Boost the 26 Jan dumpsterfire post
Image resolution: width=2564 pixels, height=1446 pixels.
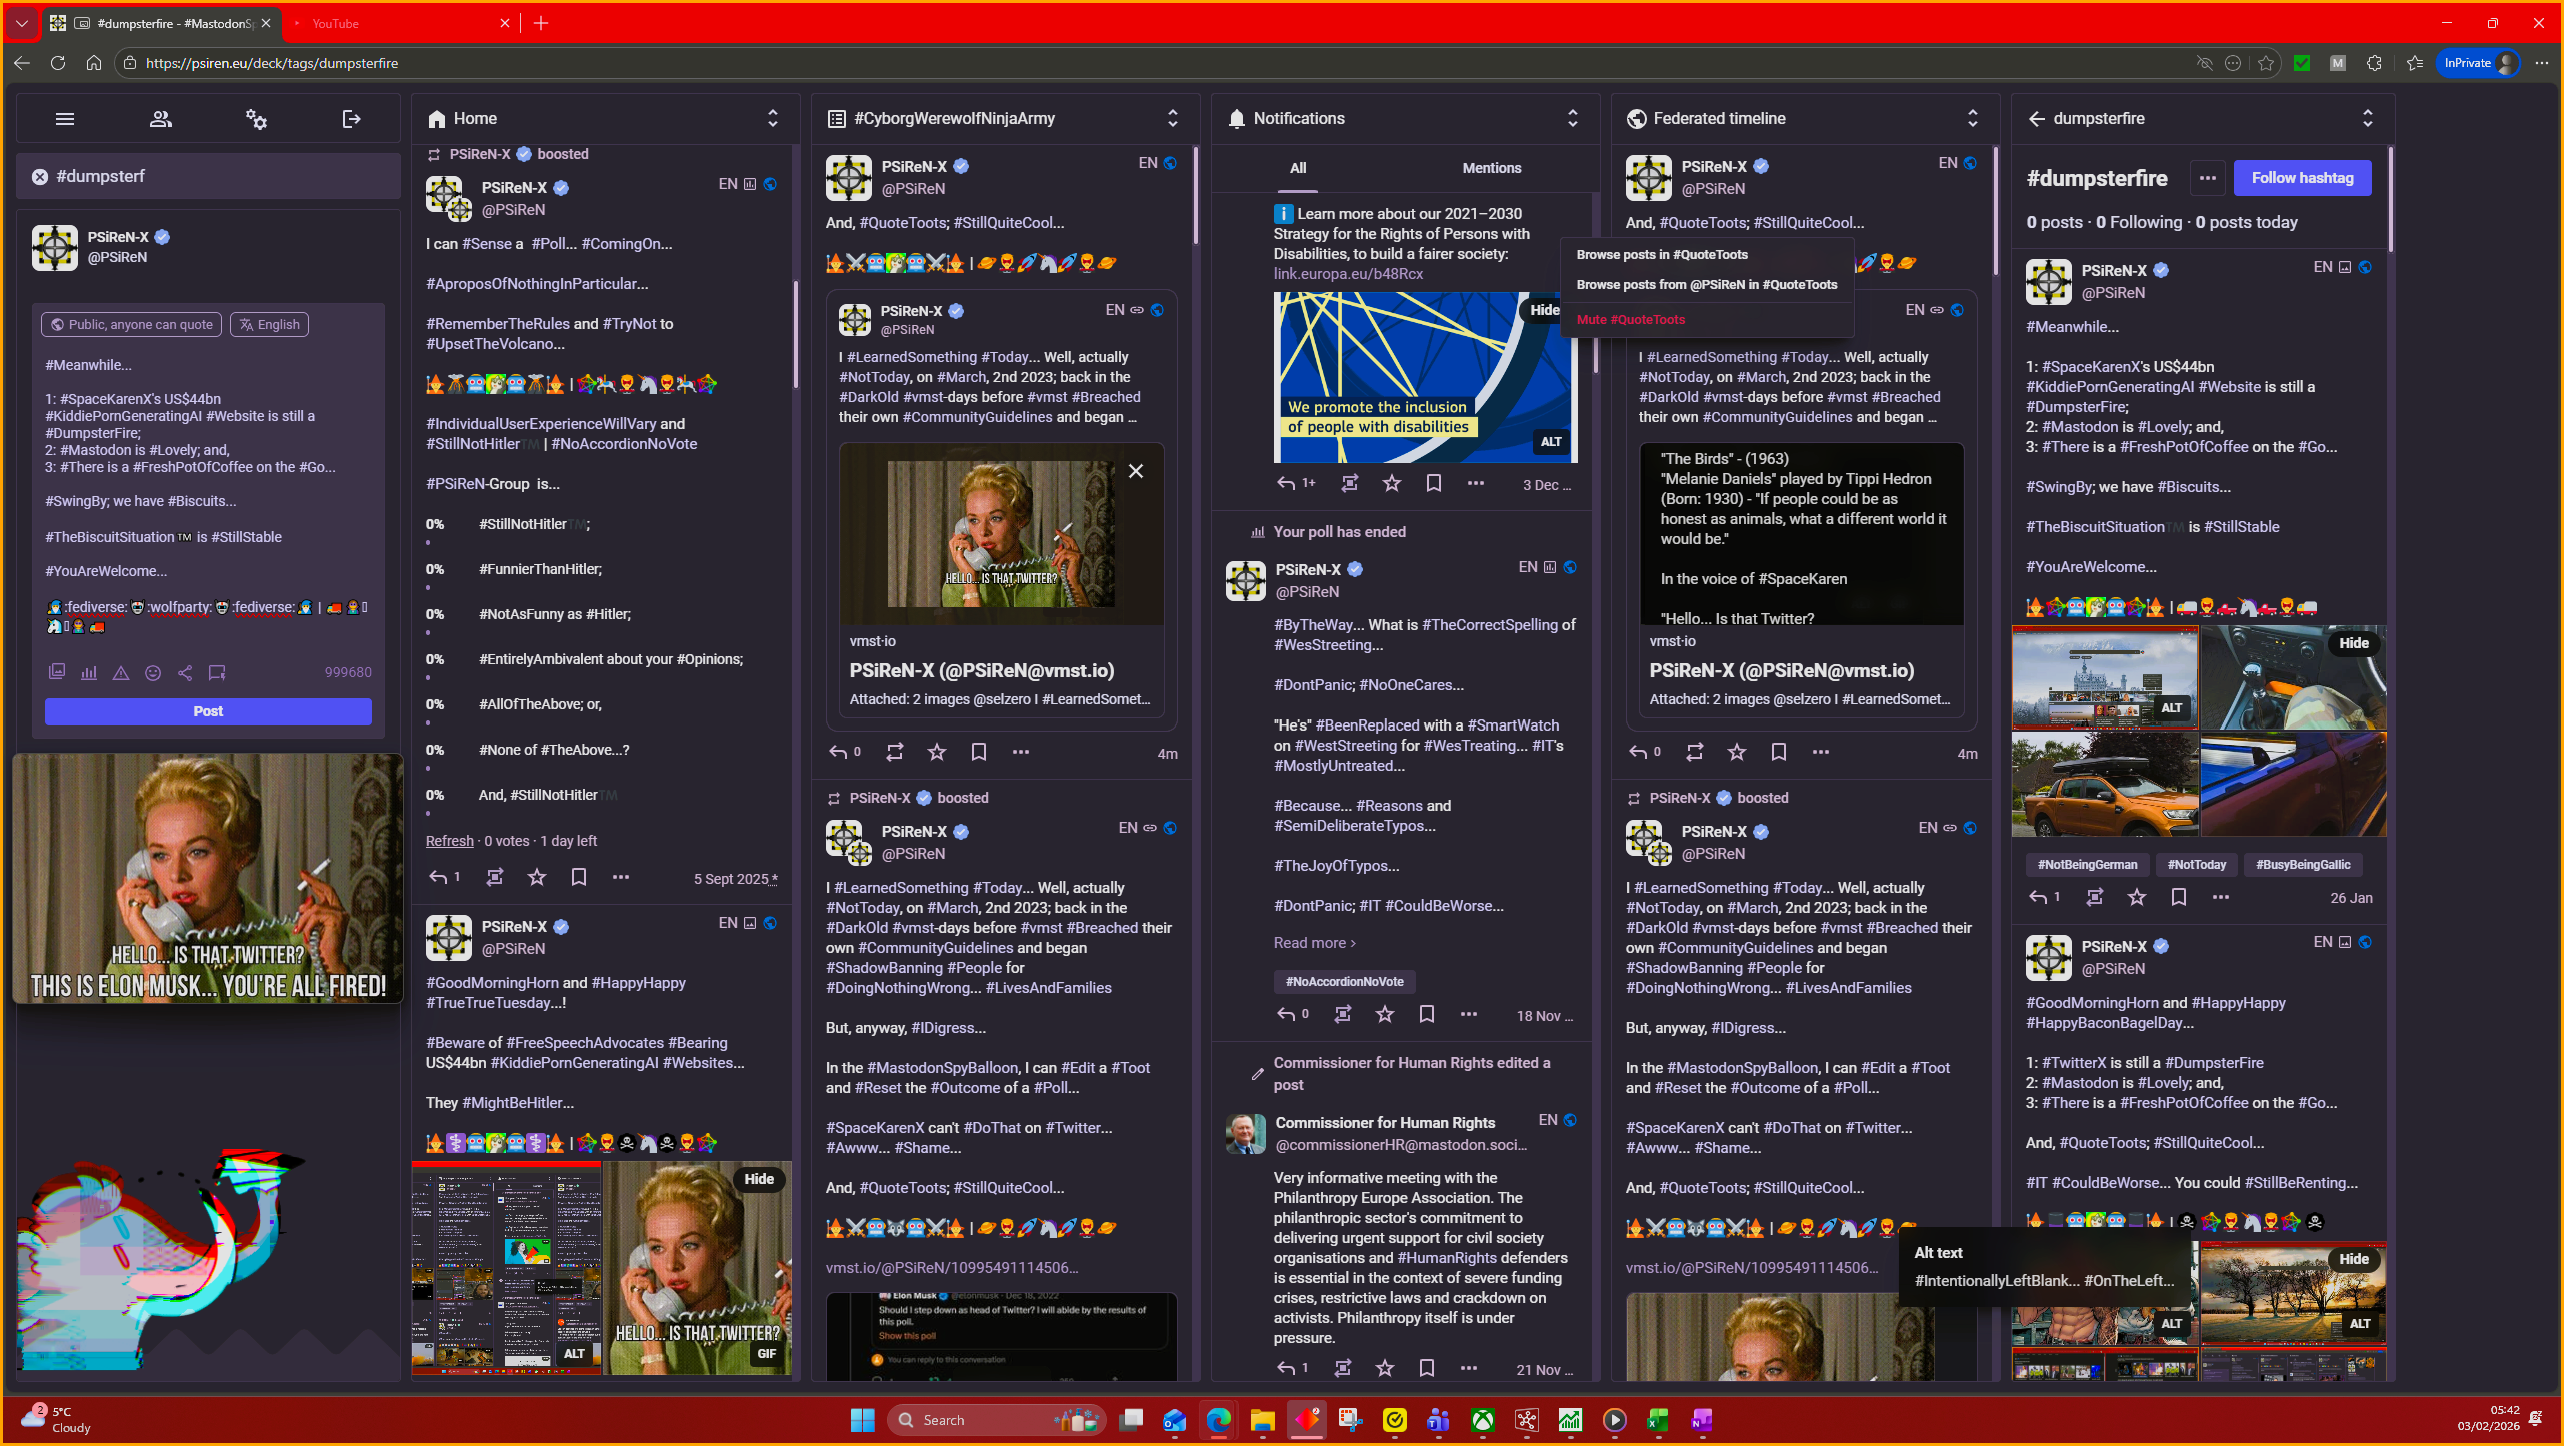coord(2094,897)
